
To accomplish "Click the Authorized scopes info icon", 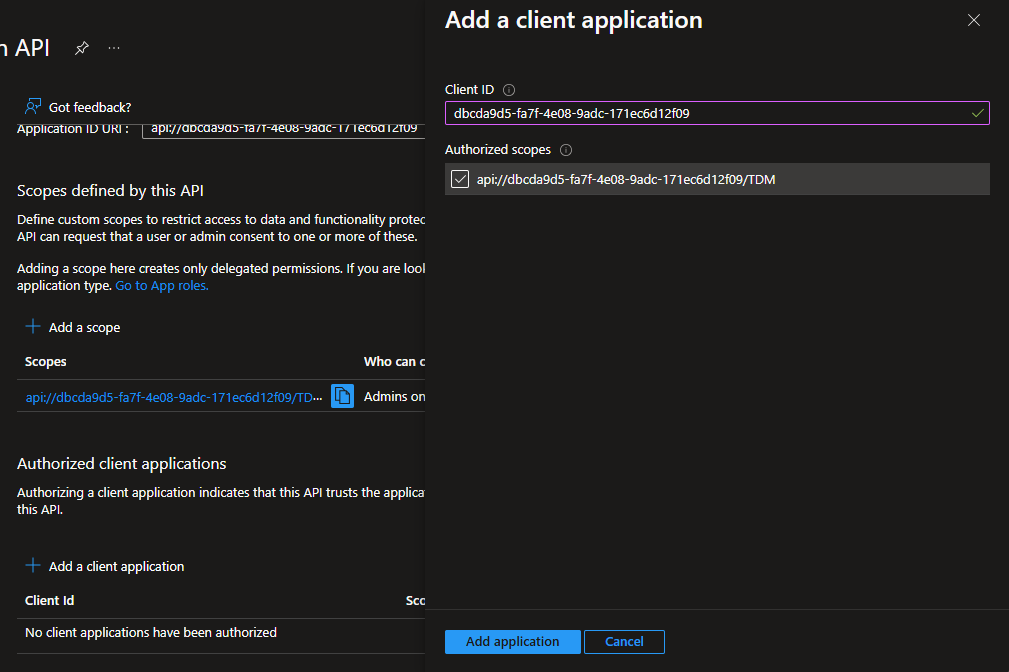I will 566,150.
